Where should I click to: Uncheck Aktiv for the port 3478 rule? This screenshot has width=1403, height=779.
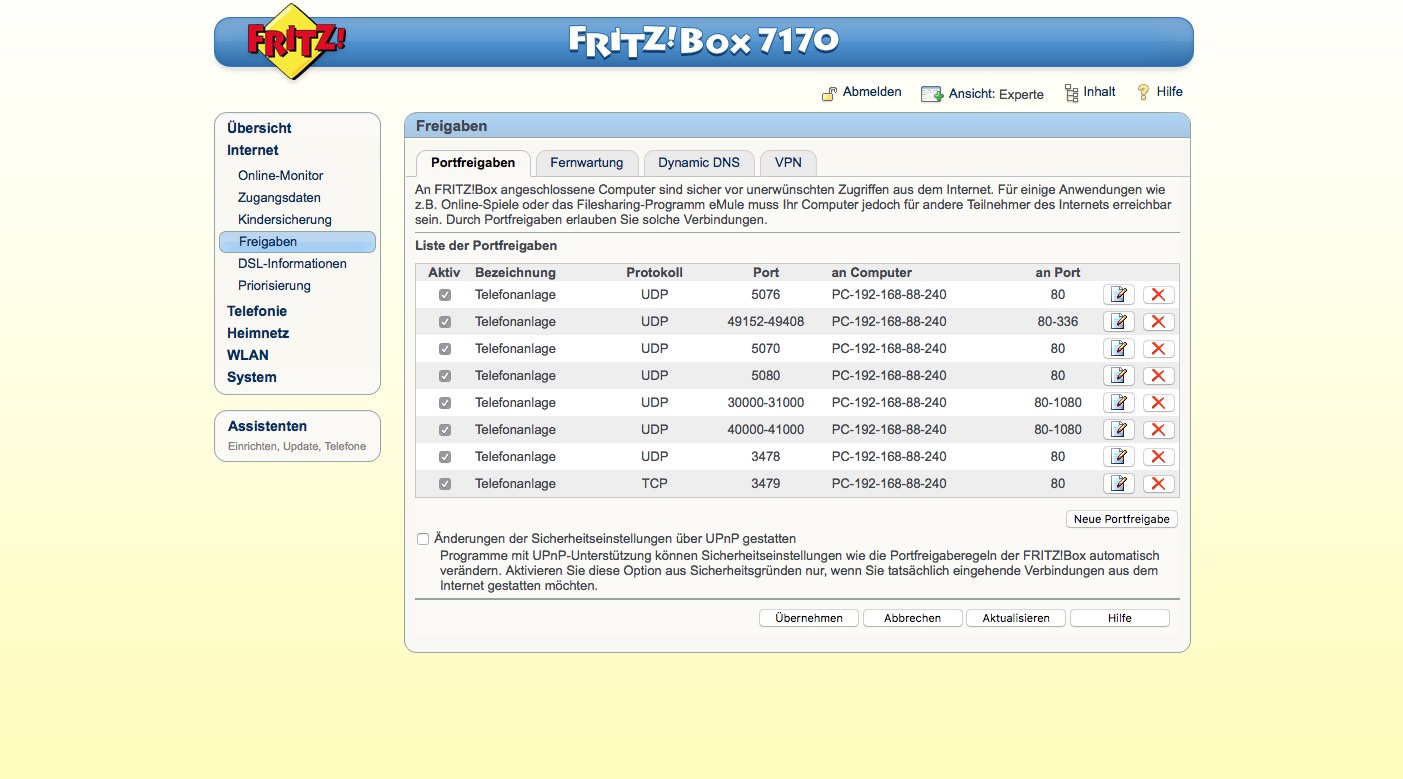point(445,457)
